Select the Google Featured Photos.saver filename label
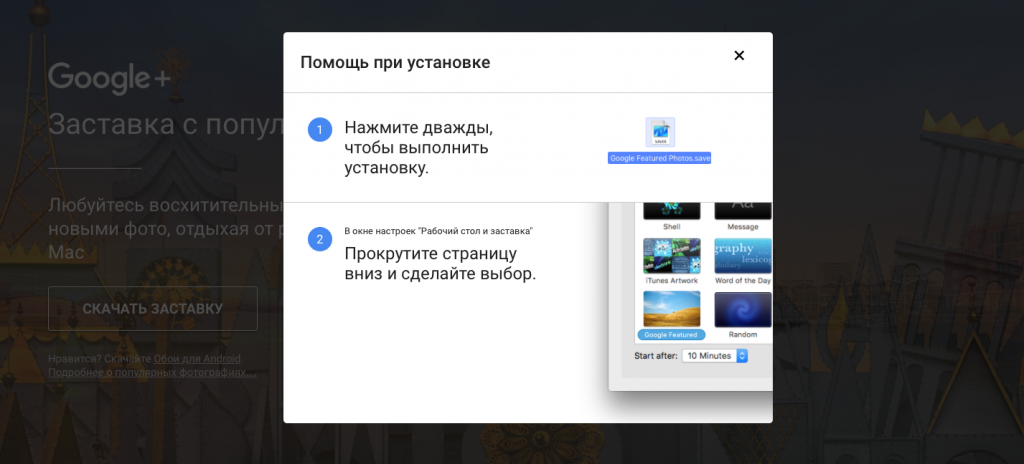This screenshot has height=464, width=1024. (x=660, y=158)
